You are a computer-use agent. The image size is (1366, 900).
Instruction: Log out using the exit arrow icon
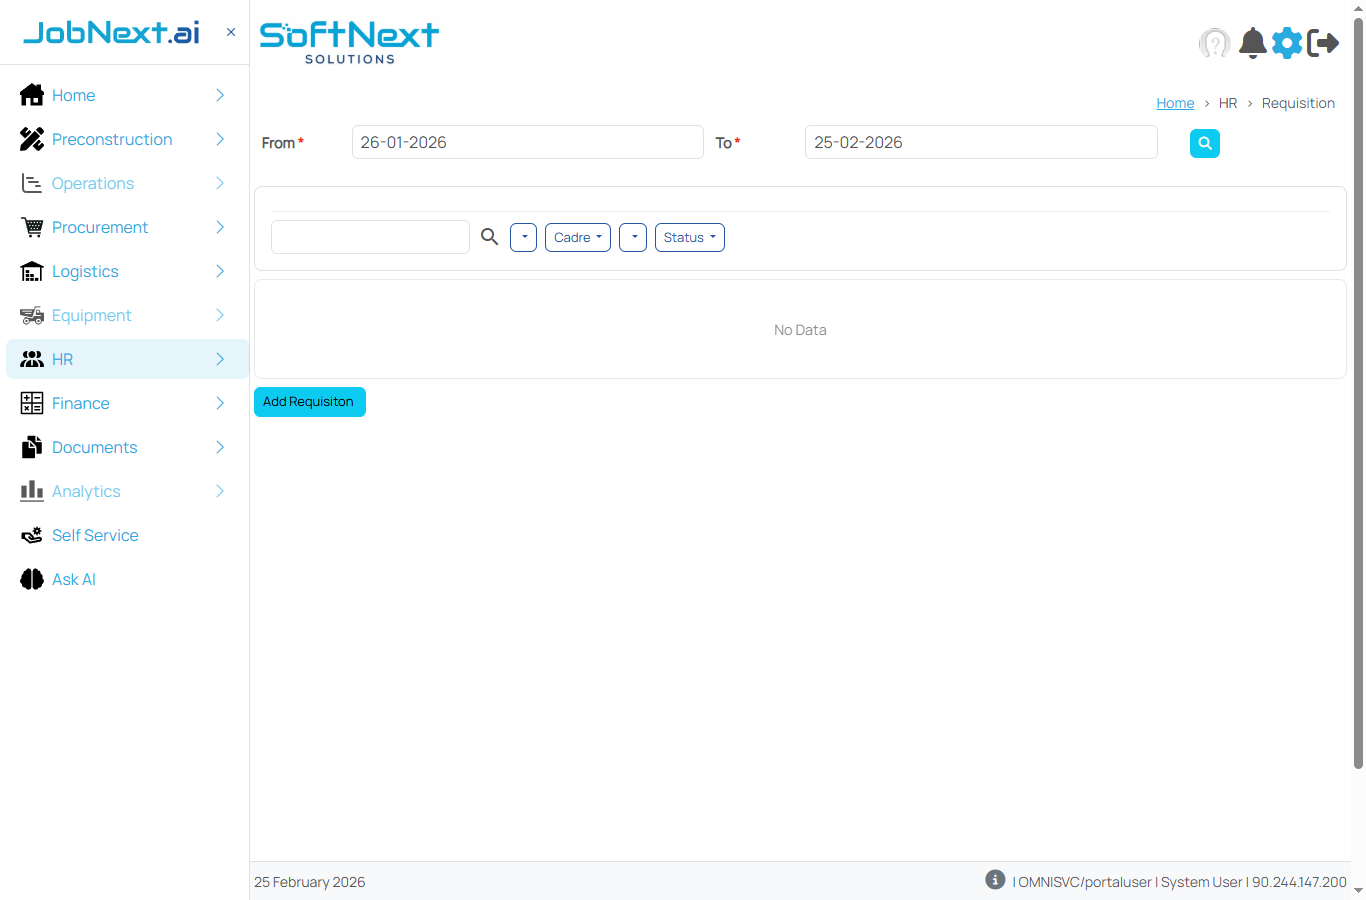click(1324, 43)
